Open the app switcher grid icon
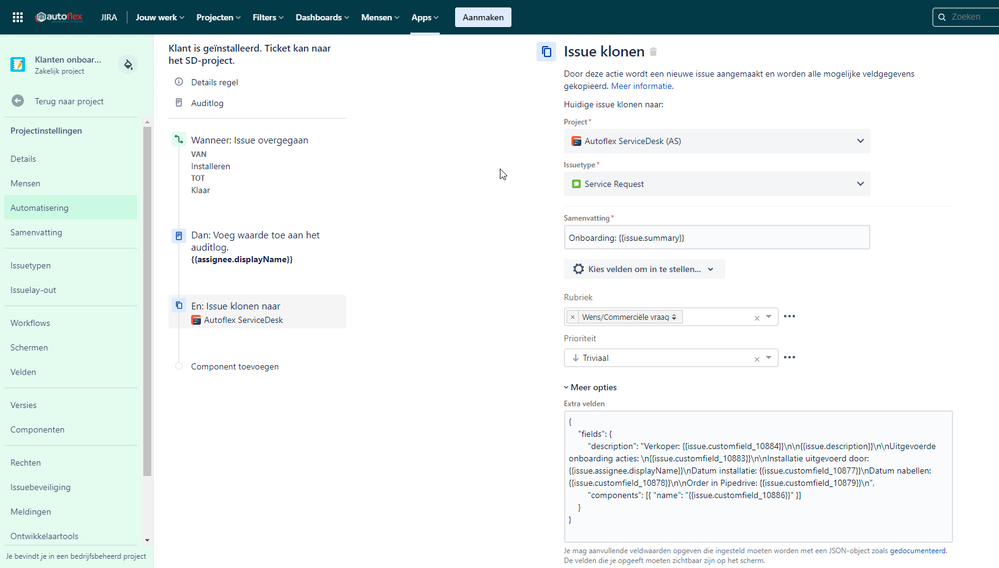999x568 pixels. coord(18,17)
